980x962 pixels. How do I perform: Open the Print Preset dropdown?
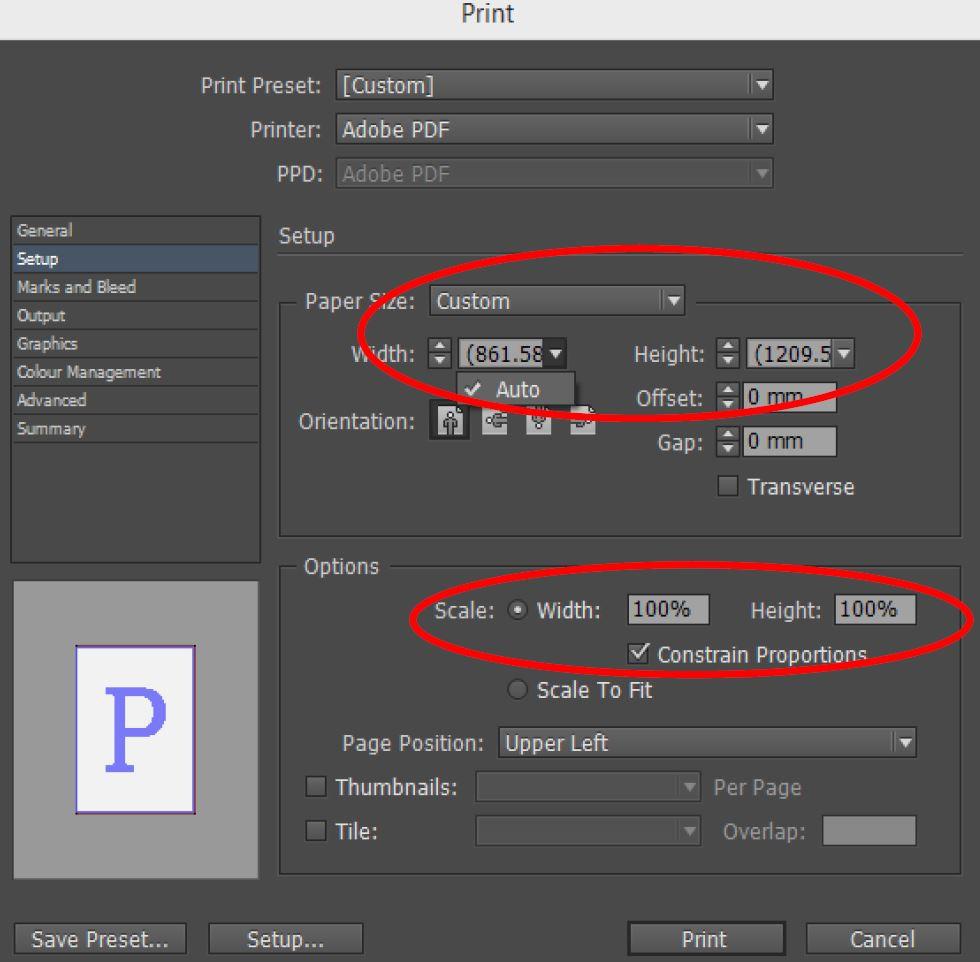click(x=554, y=85)
